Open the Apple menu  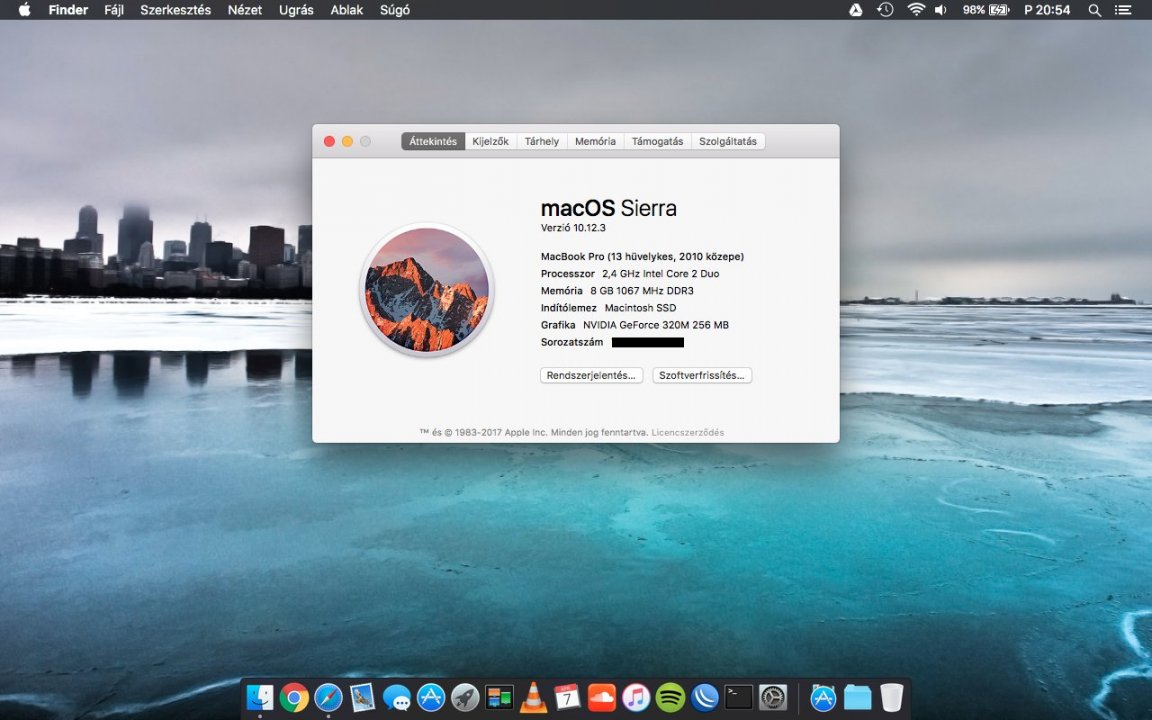coord(24,10)
